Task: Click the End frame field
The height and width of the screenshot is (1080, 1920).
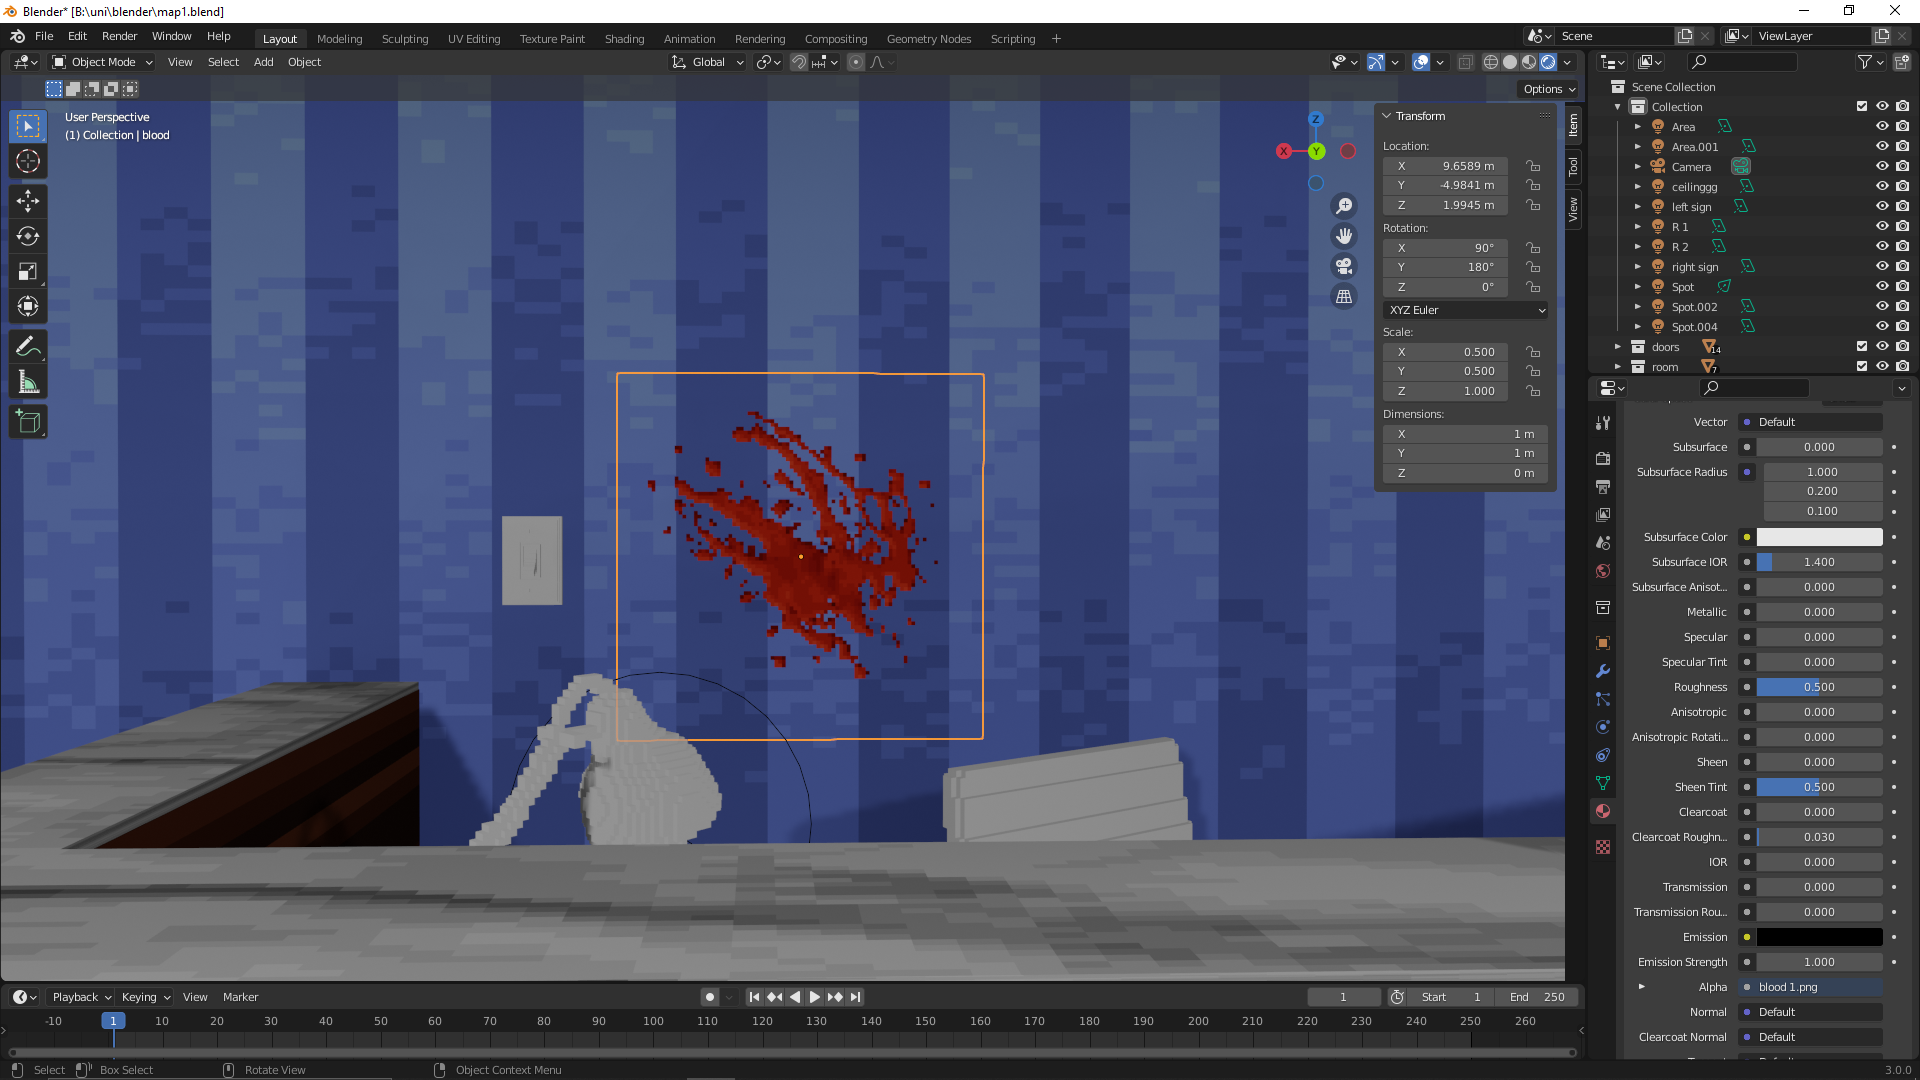Action: [x=1537, y=997]
